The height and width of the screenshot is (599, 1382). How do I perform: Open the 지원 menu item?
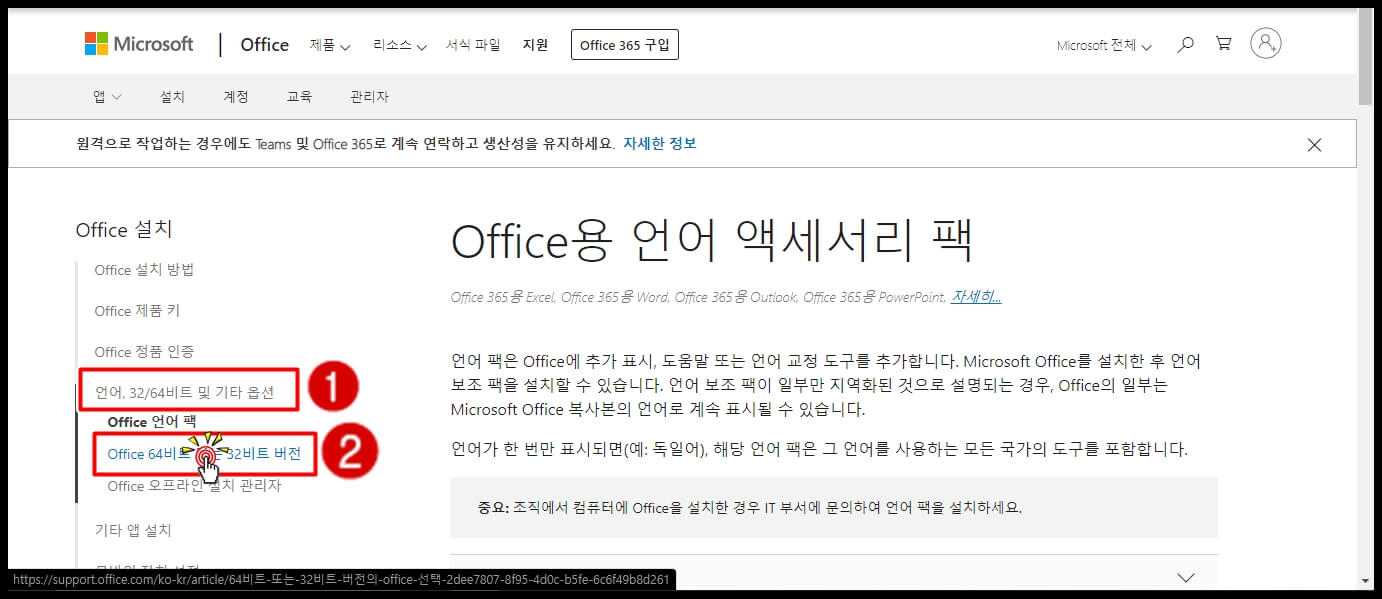[x=535, y=45]
